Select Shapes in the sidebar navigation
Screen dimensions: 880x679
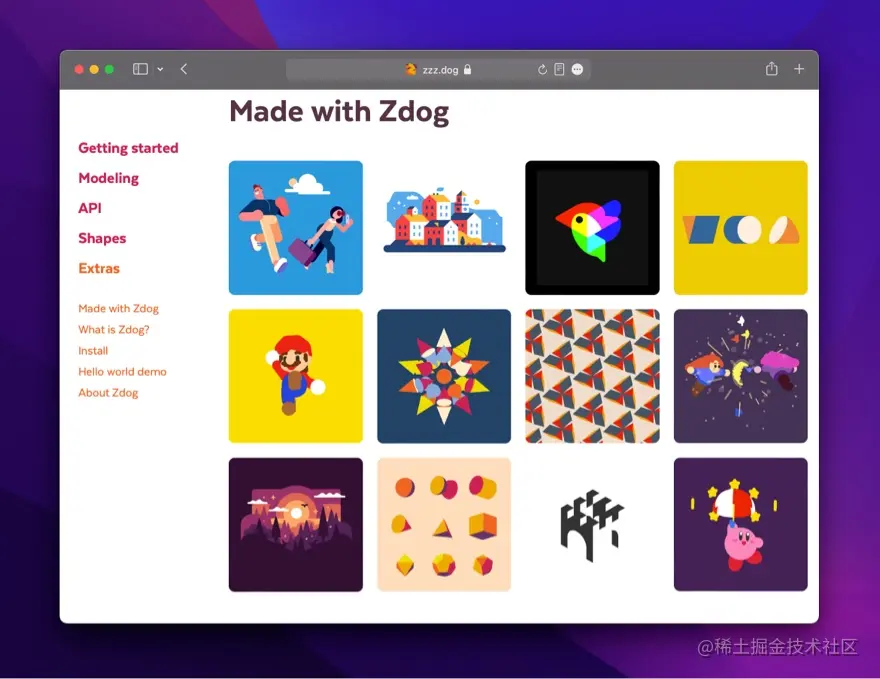[102, 238]
